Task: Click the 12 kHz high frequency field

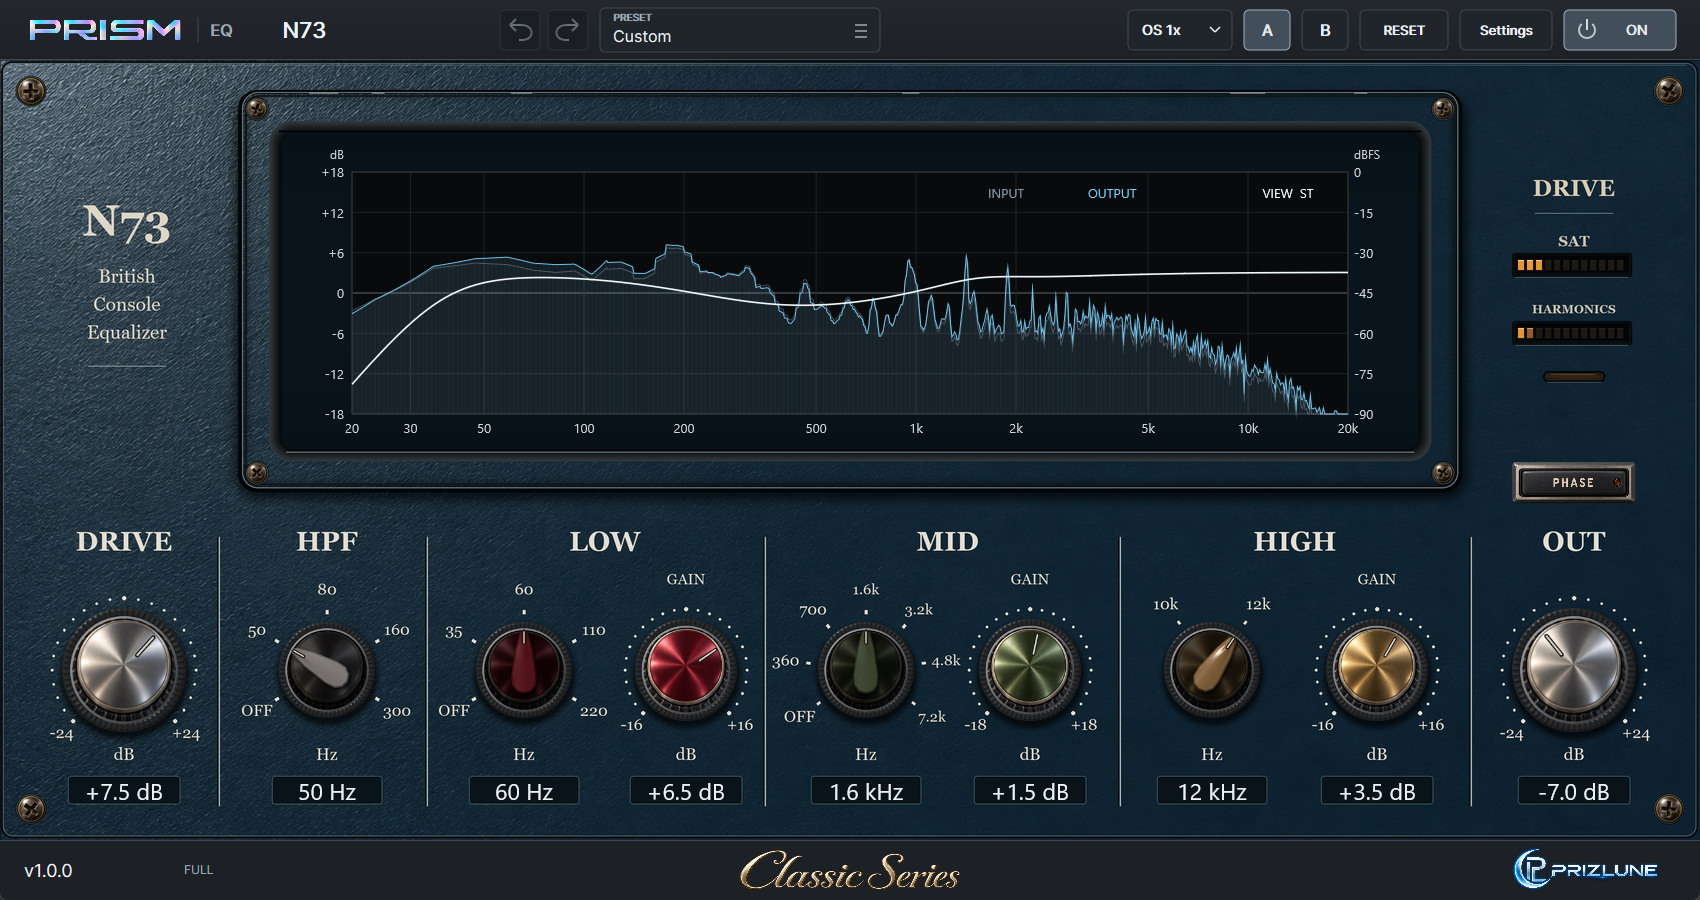Action: point(1212,791)
